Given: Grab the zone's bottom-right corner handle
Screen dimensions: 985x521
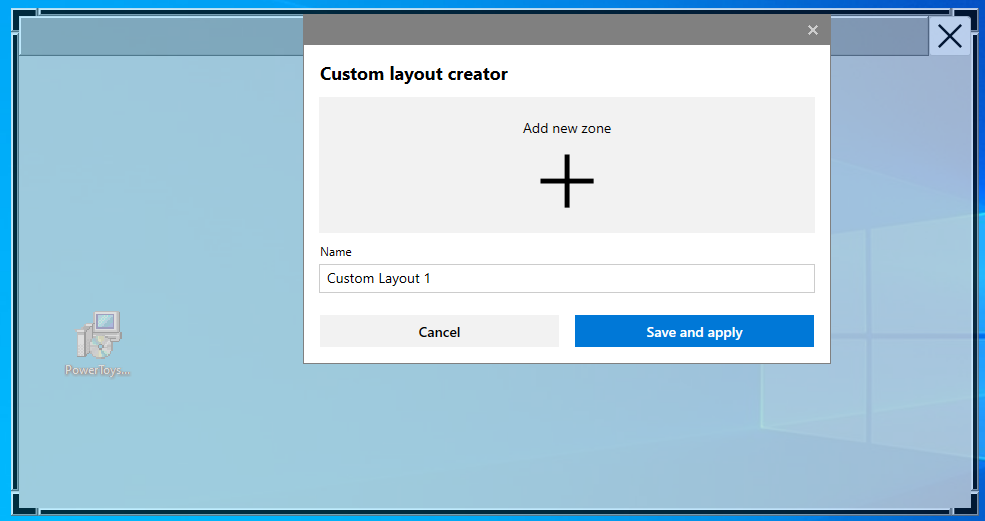Looking at the screenshot, I should [x=964, y=501].
